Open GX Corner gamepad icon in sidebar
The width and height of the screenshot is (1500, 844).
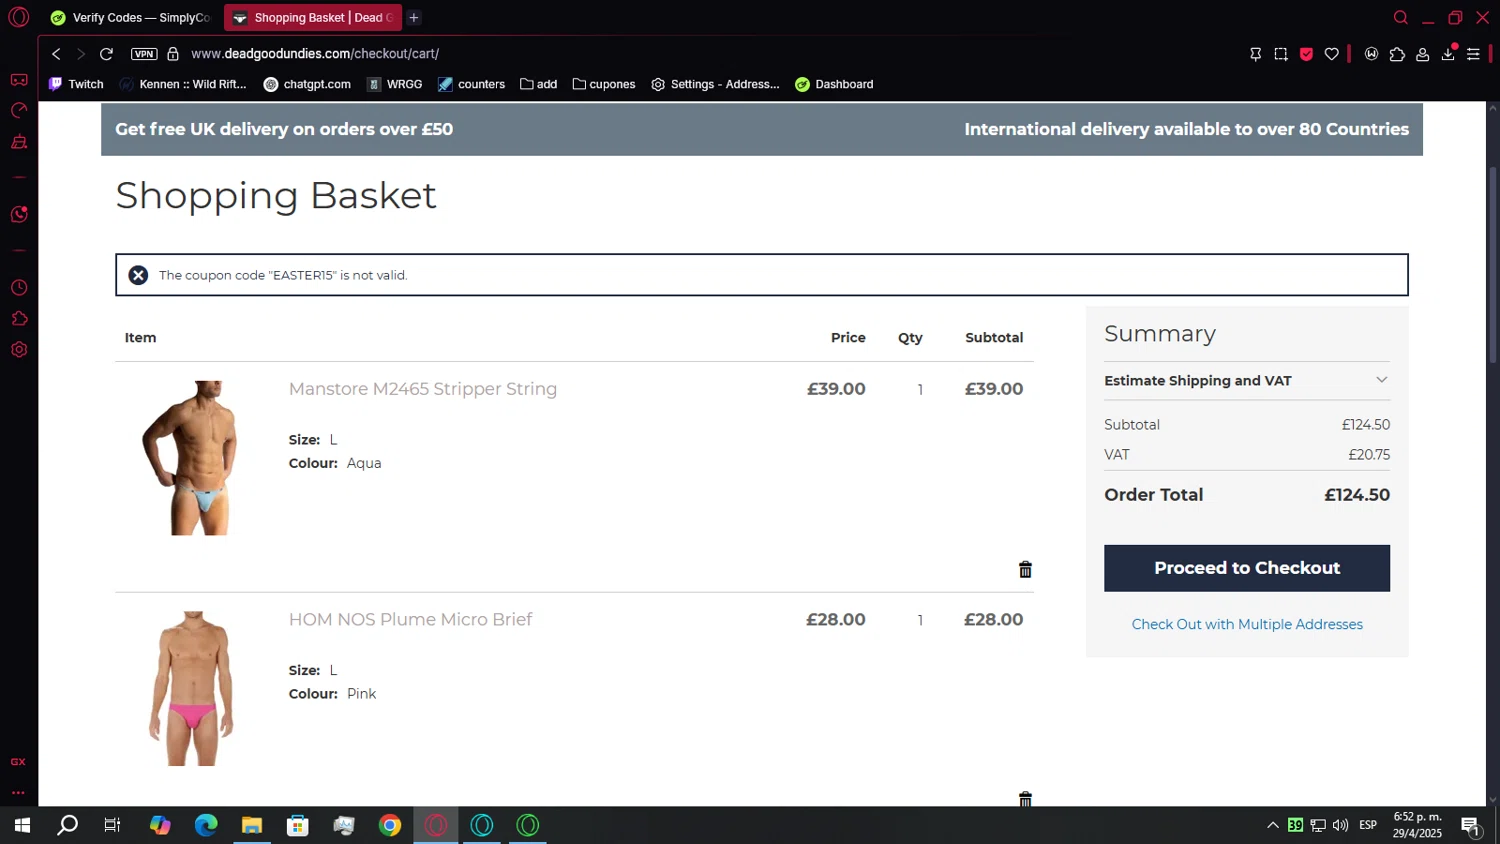pos(19,80)
